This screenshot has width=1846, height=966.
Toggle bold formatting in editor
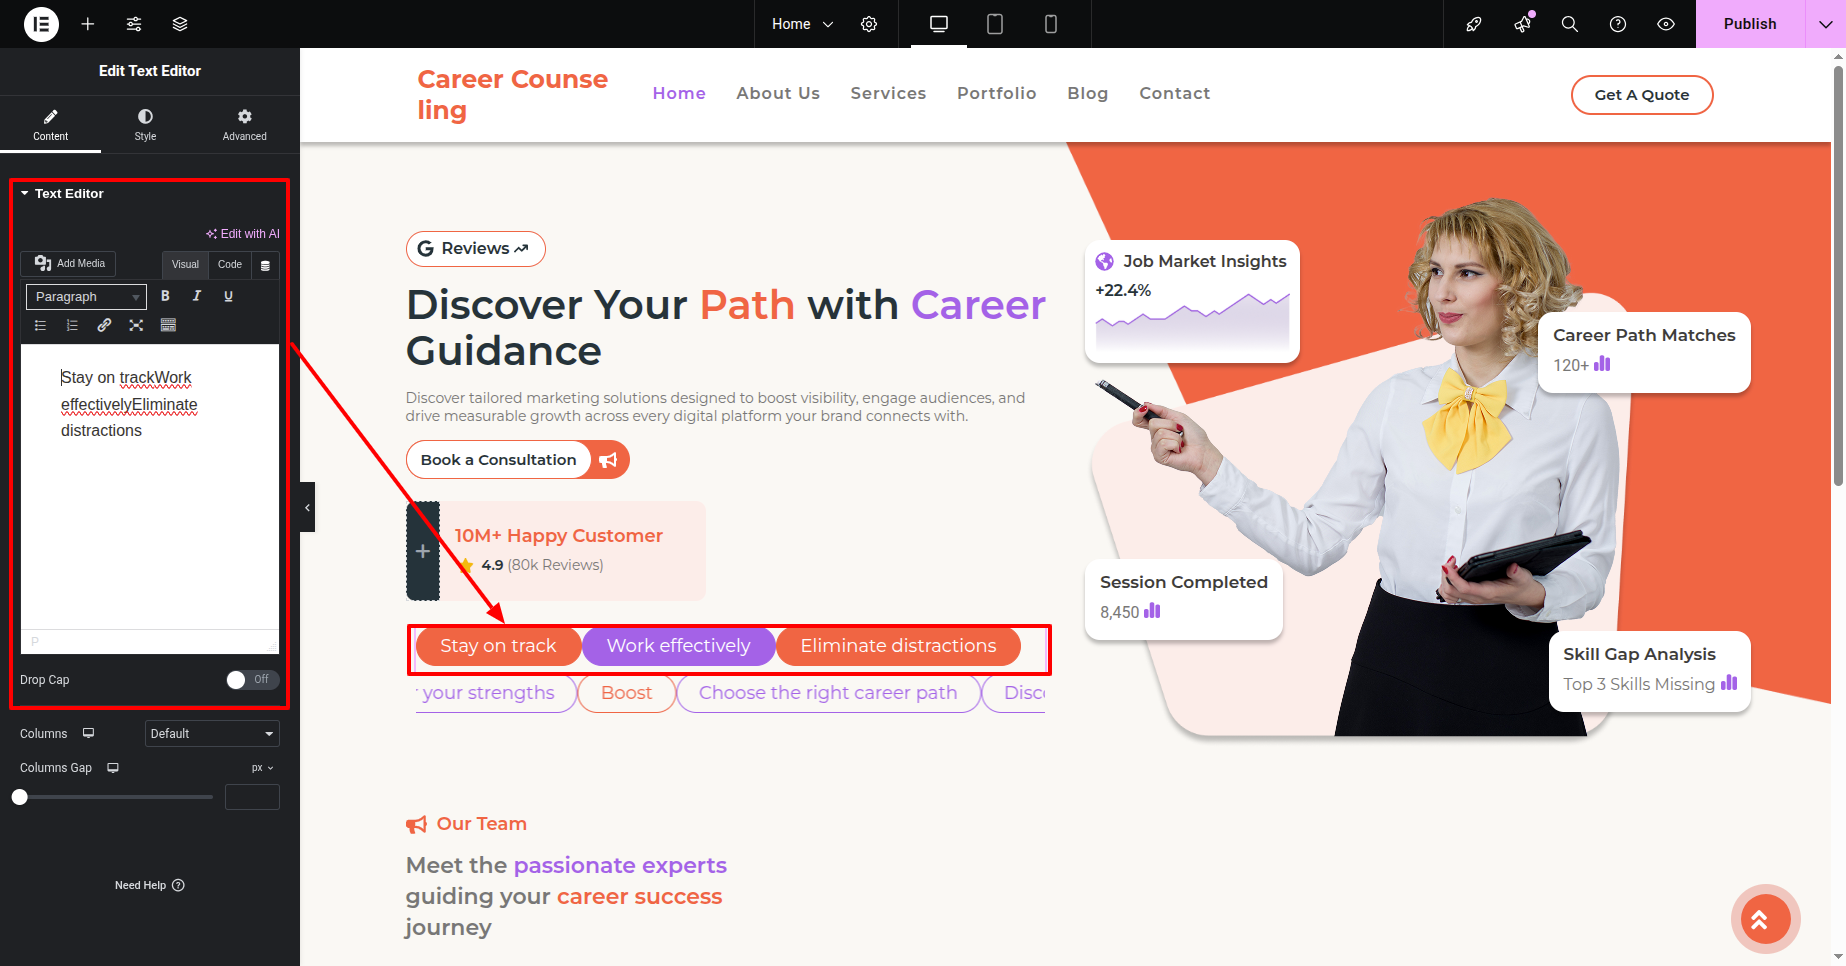pos(165,296)
